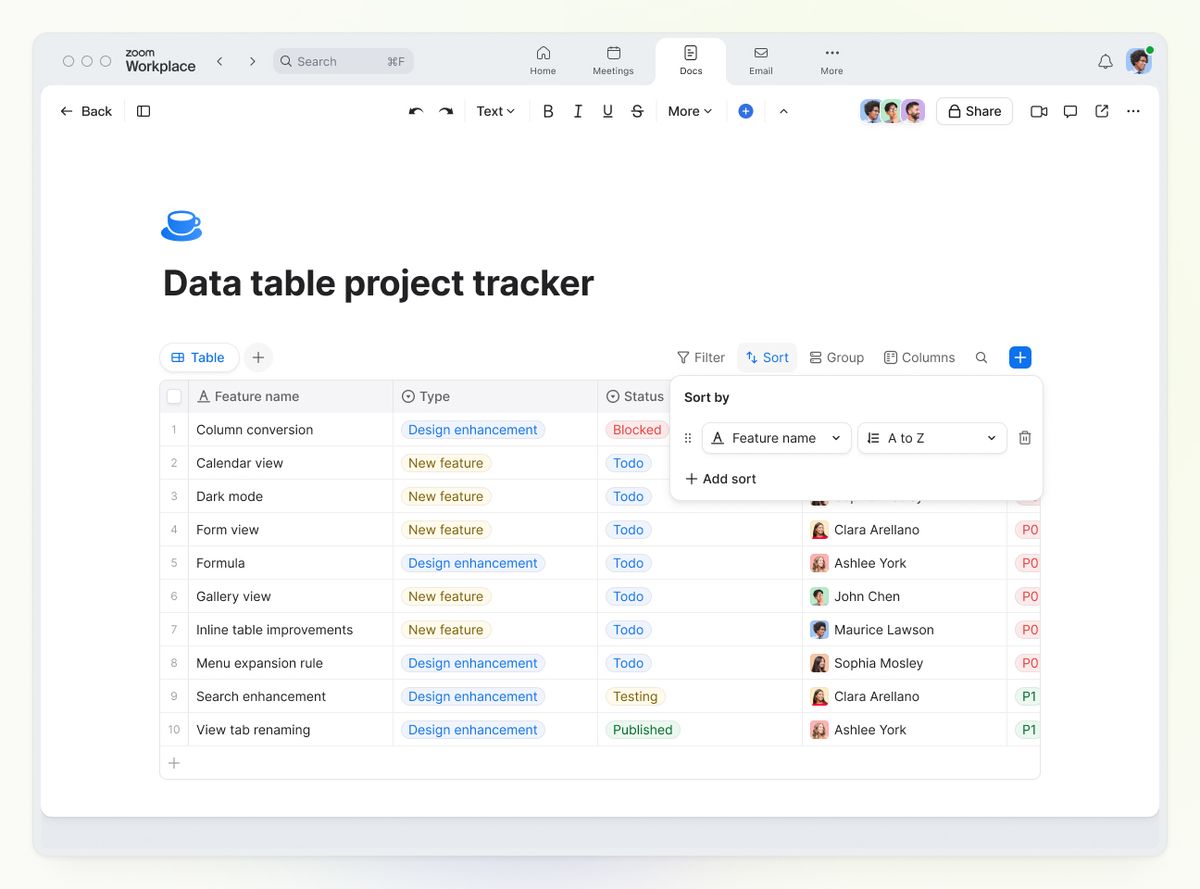Apply strikethrough formatting

[x=637, y=111]
